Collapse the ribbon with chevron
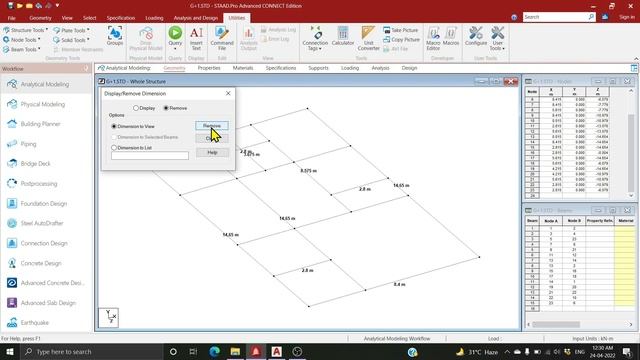640x360 pixels. point(636,59)
